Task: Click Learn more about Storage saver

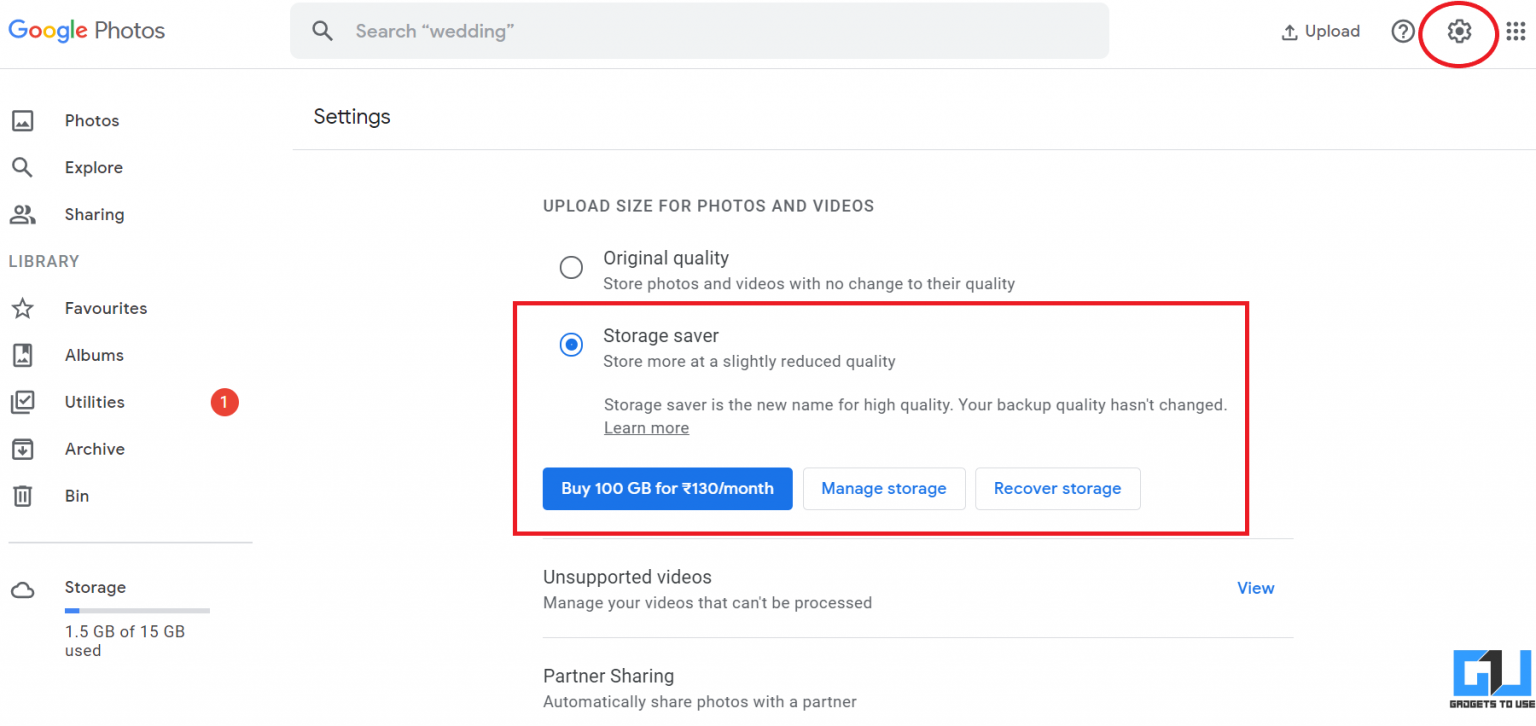Action: [x=646, y=427]
